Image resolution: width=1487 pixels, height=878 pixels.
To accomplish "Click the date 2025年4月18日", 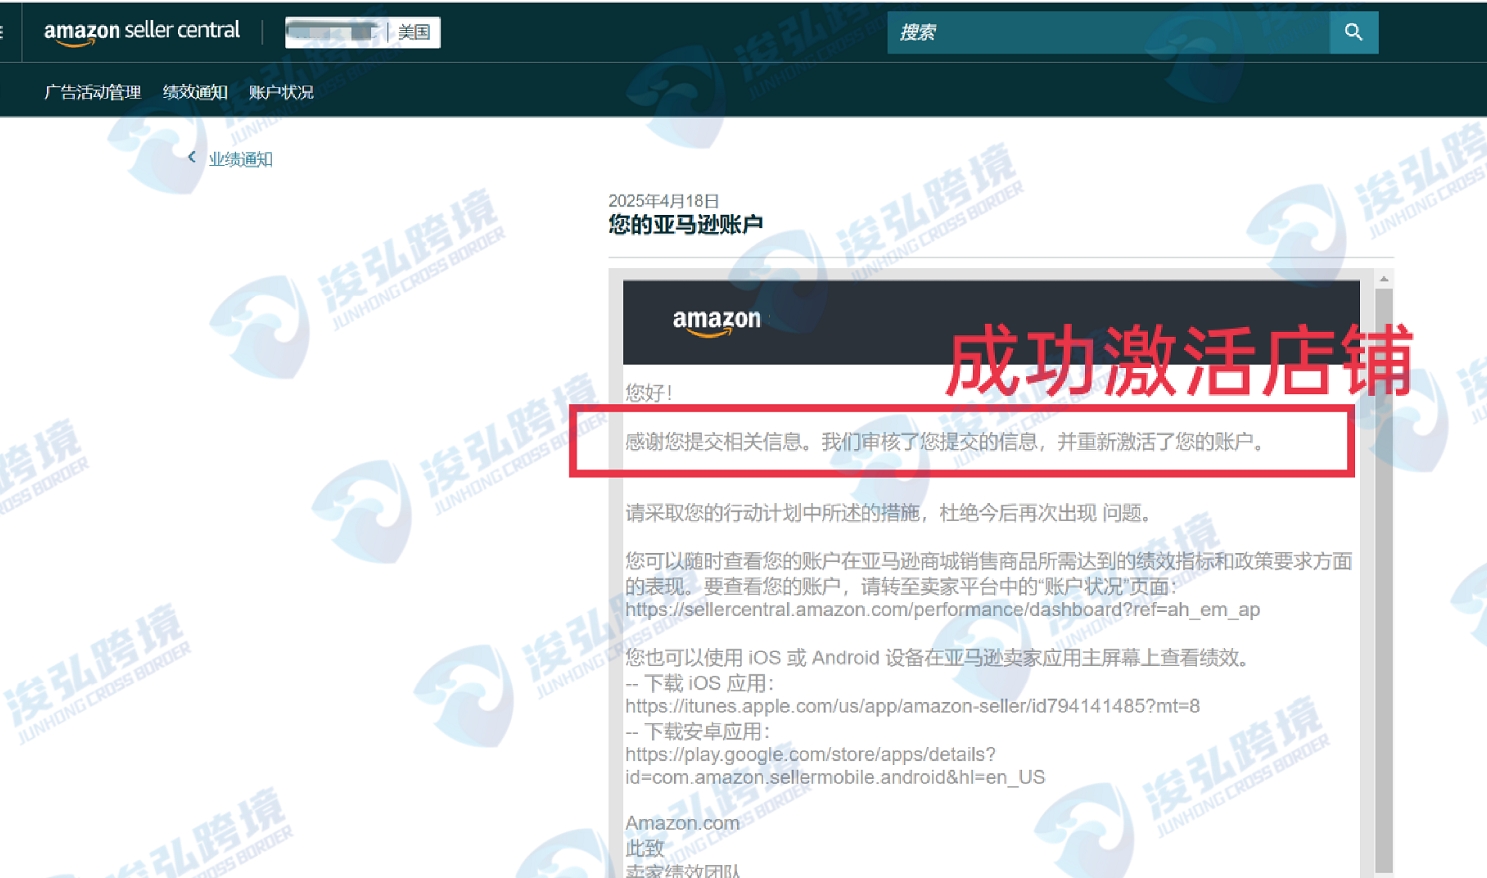I will (x=664, y=201).
